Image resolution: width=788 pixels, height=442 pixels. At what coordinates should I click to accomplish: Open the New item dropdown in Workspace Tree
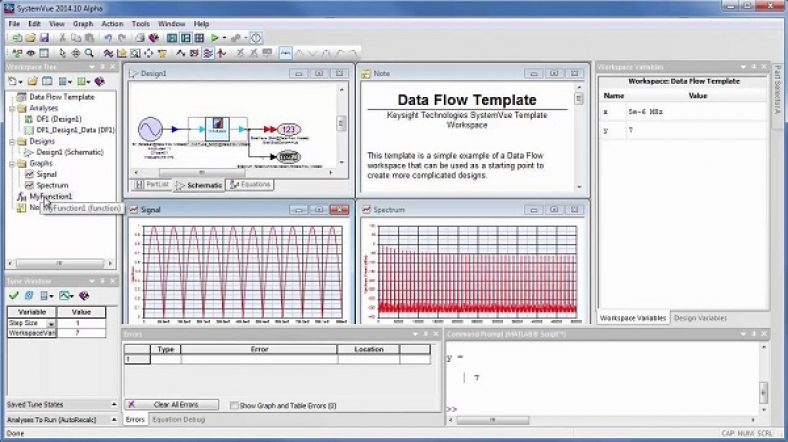[14, 81]
